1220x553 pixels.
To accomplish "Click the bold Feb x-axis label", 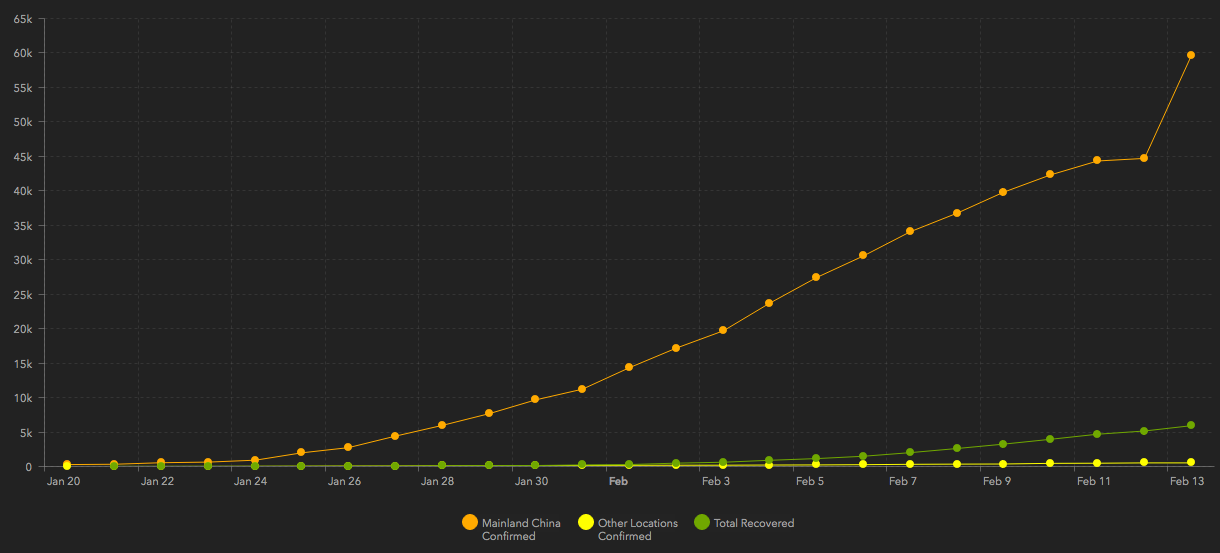I will [618, 481].
